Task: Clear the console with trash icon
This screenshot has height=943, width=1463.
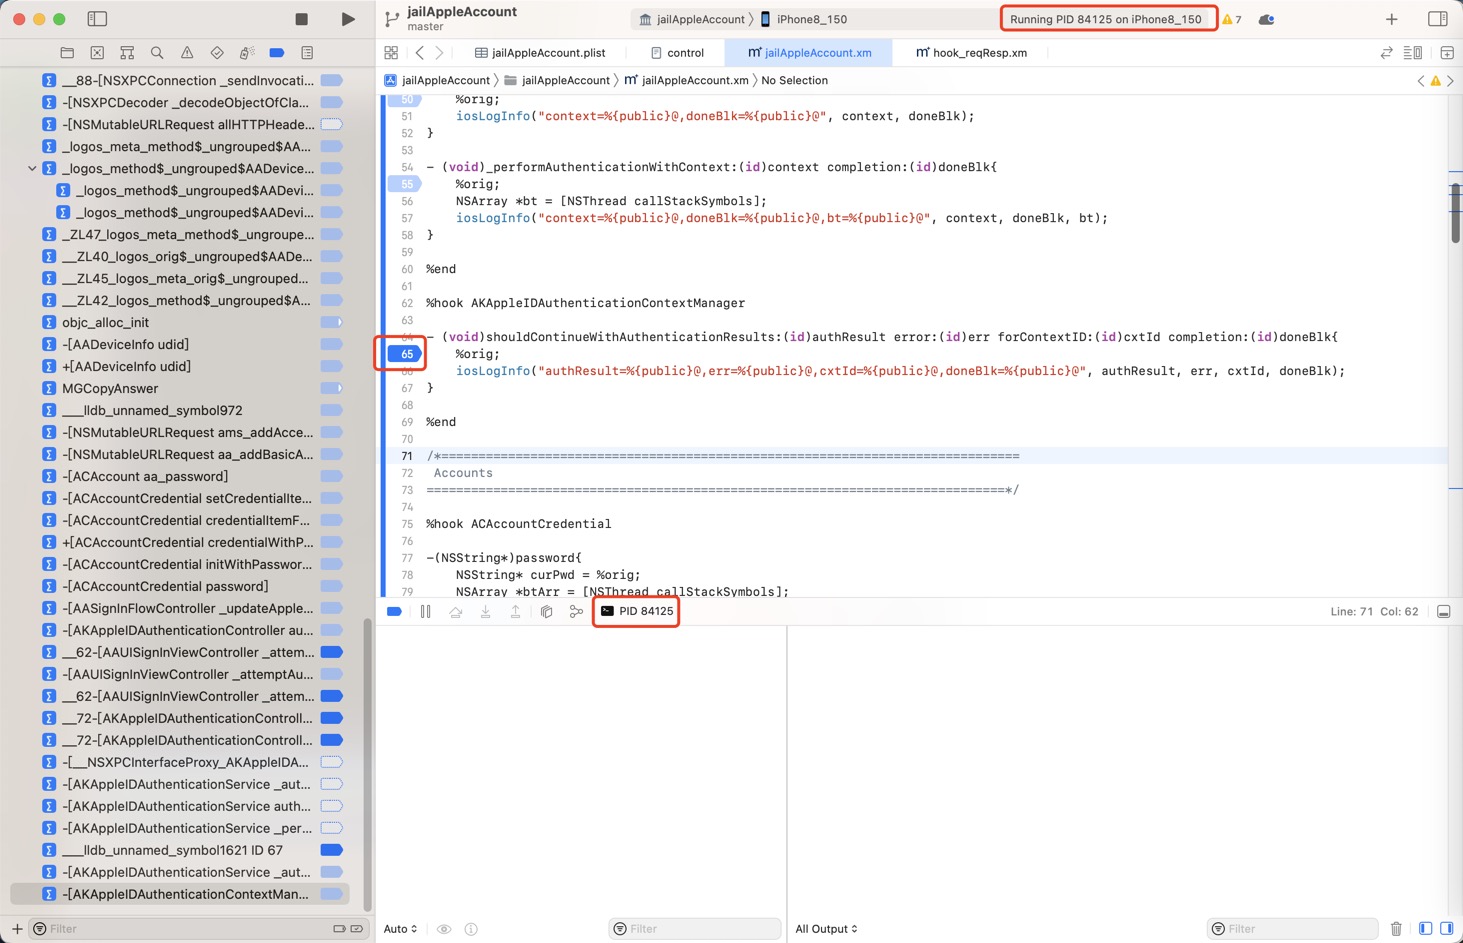Action: tap(1396, 929)
